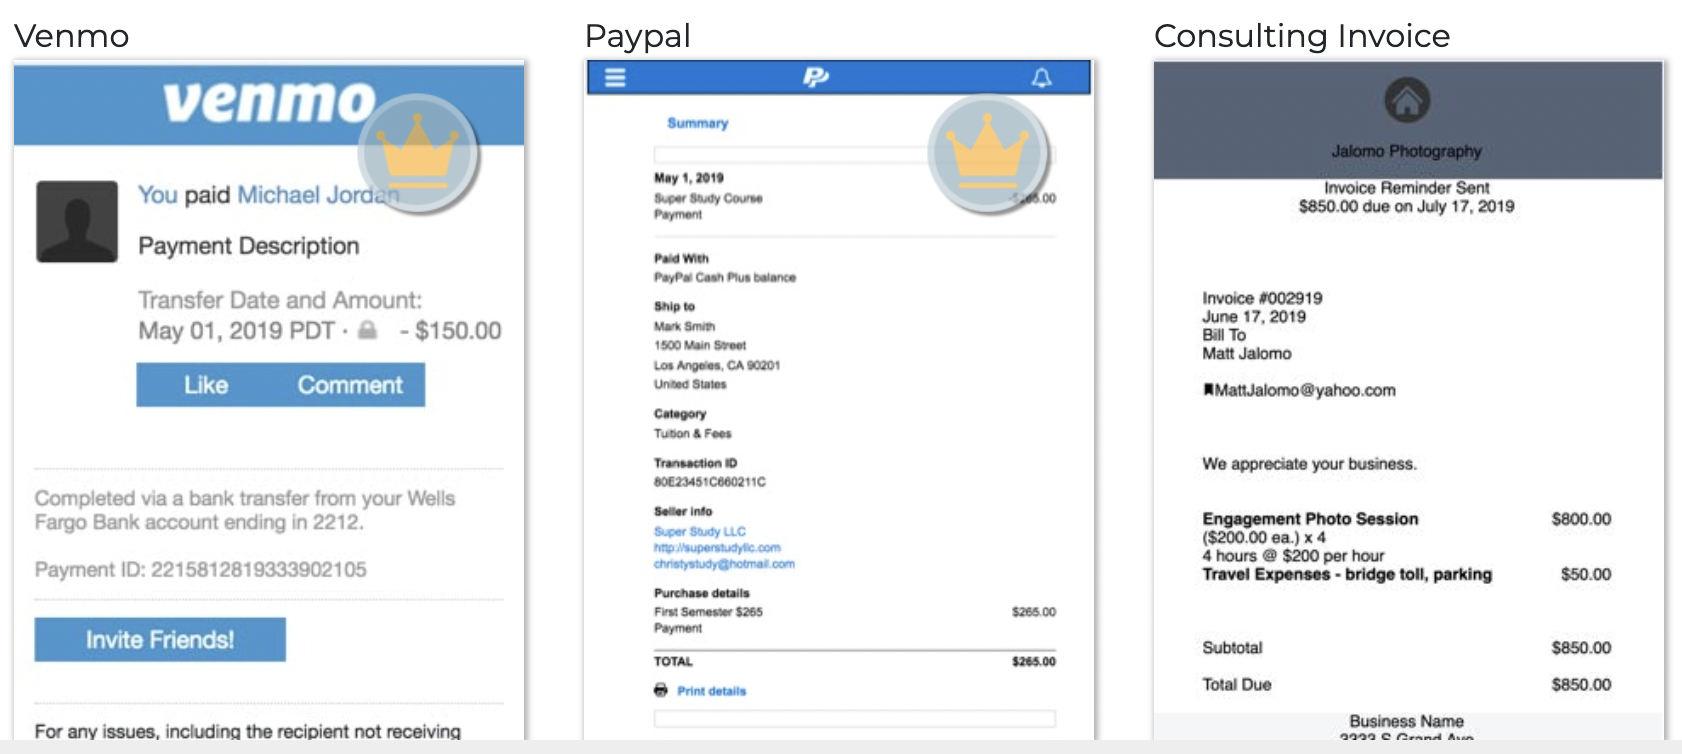Click the Payment ID number text
Image resolution: width=1682 pixels, height=754 pixels.
point(201,570)
